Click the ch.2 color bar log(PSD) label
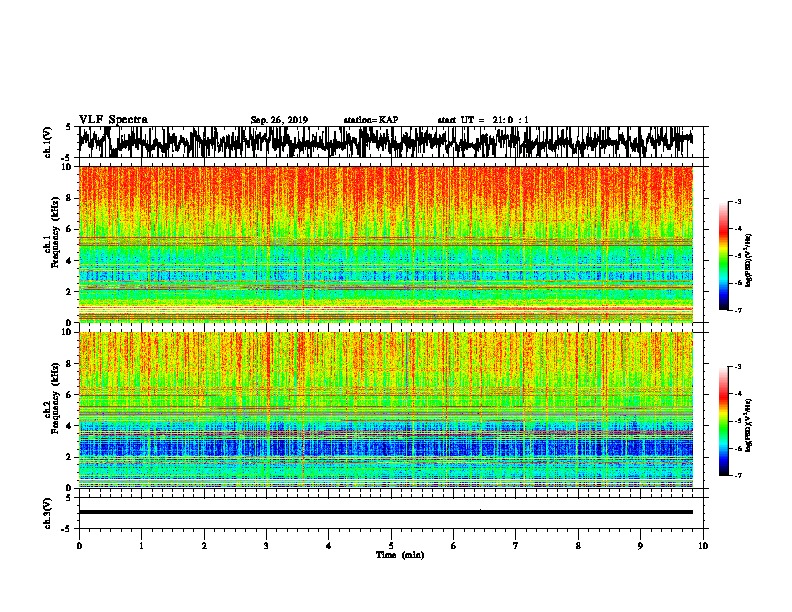The image size is (792, 612). pos(748,425)
